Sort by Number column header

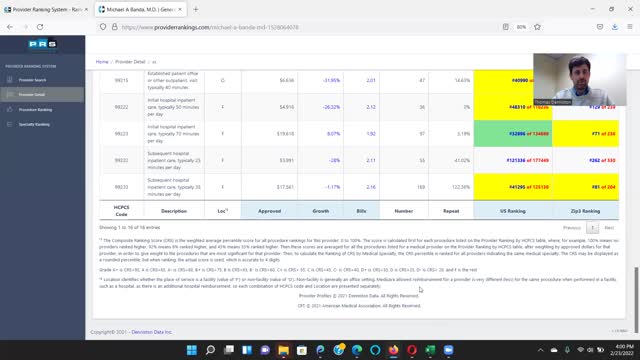(404, 211)
